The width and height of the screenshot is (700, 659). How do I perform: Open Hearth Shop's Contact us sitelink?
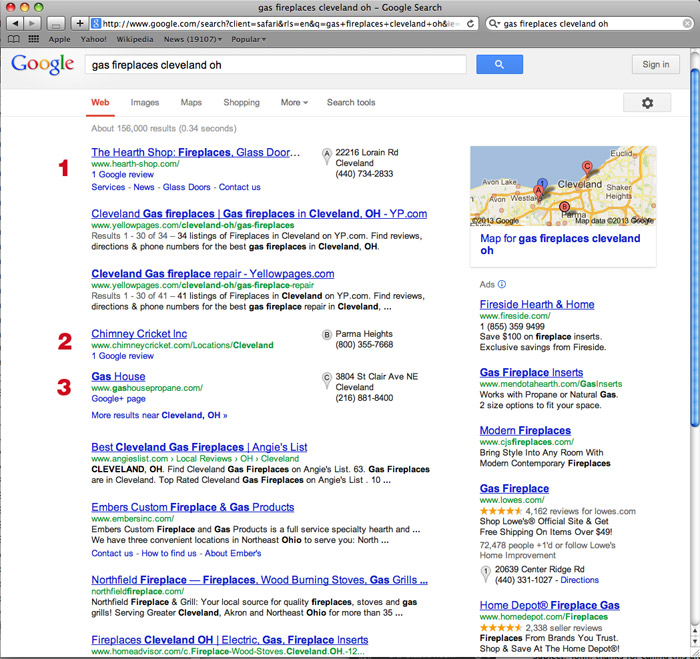[x=239, y=187]
